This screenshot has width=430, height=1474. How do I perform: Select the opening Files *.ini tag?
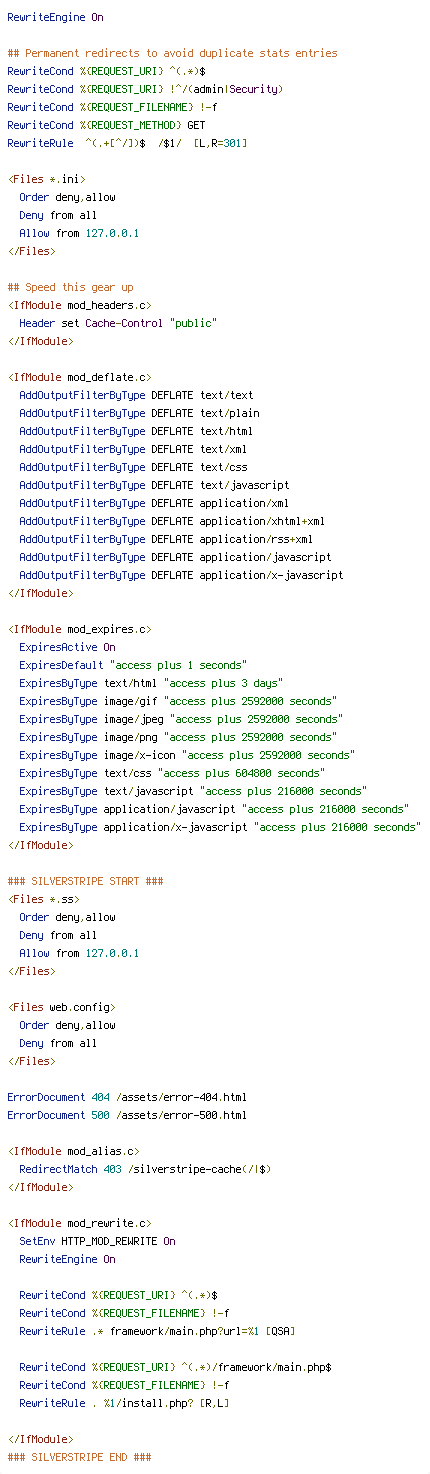pos(43,179)
